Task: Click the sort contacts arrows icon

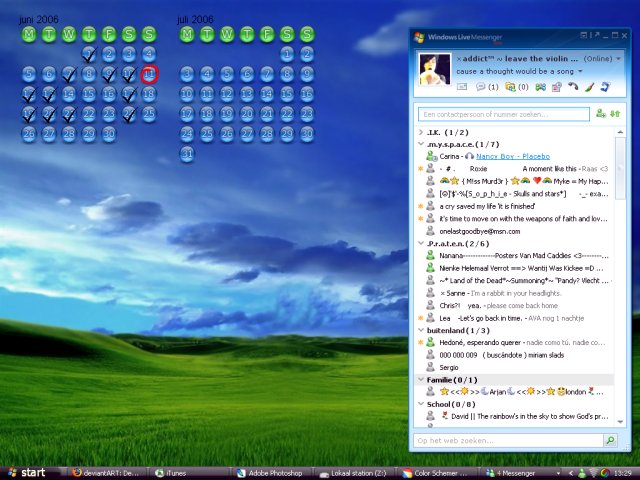Action: (614, 114)
